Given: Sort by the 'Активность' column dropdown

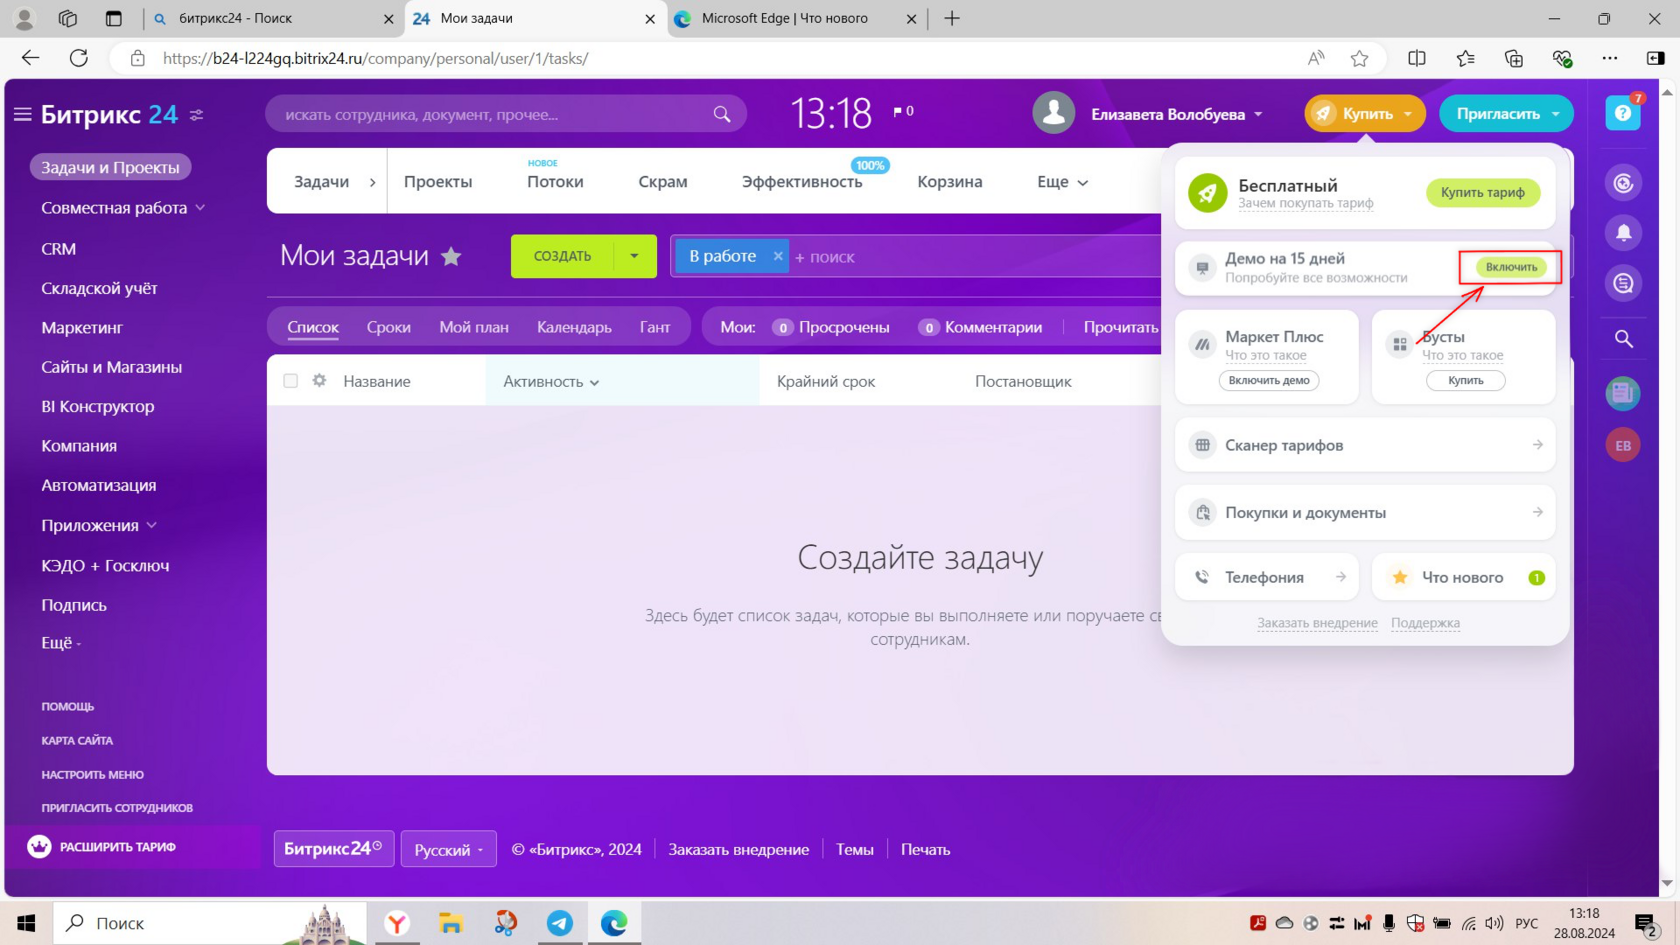Looking at the screenshot, I should (551, 381).
